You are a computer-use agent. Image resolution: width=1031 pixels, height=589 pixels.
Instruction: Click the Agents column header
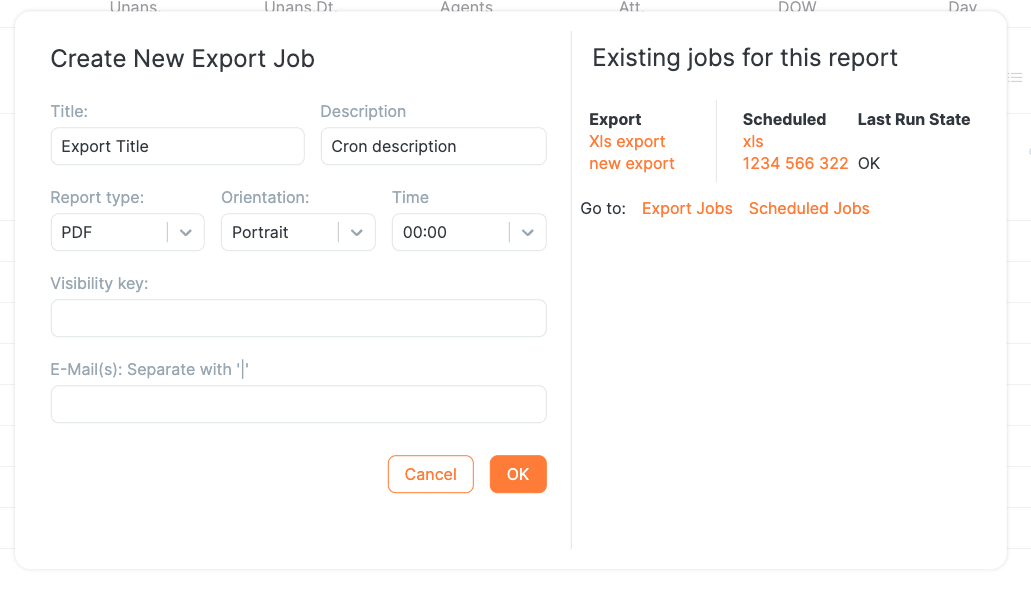[466, 8]
